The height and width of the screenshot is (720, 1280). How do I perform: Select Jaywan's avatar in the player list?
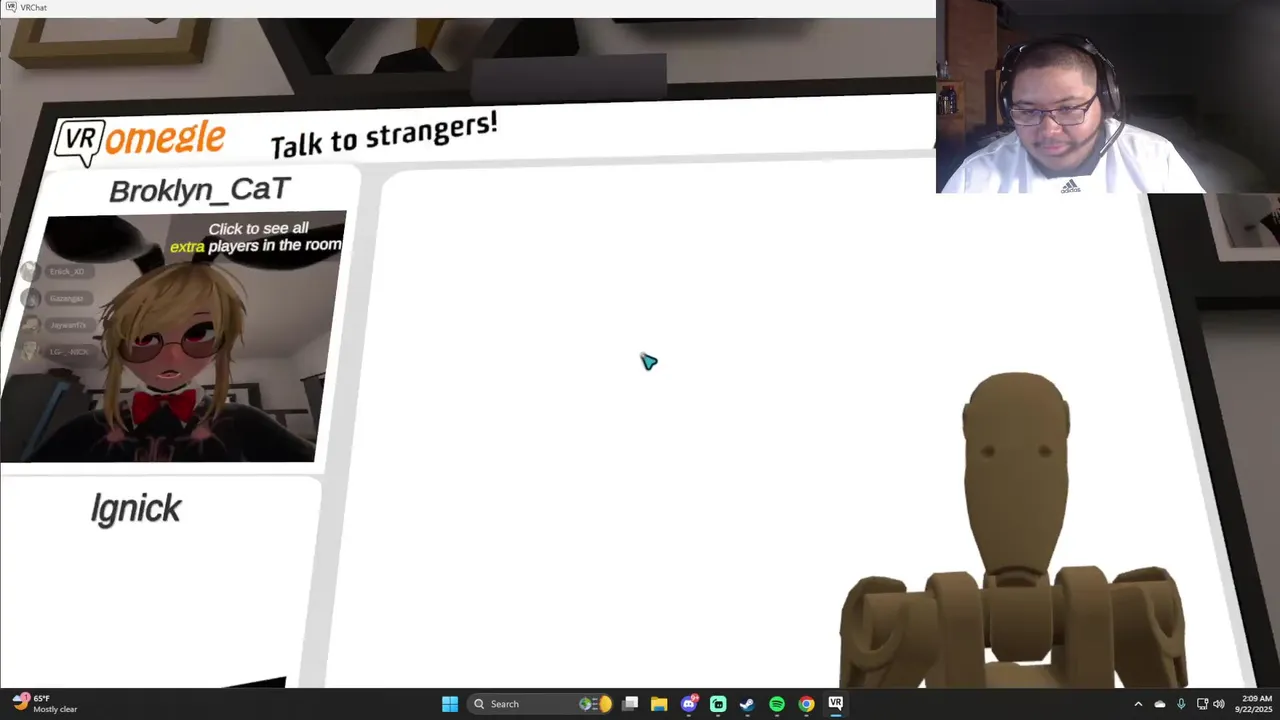[31, 325]
